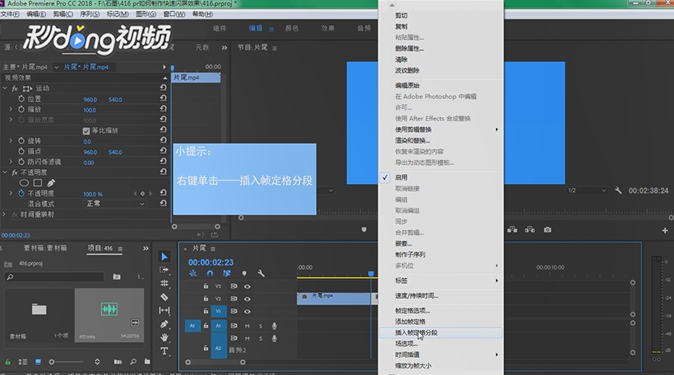Create ellipse mask under opacity
Screen dimensions: 674x375
click(x=24, y=183)
